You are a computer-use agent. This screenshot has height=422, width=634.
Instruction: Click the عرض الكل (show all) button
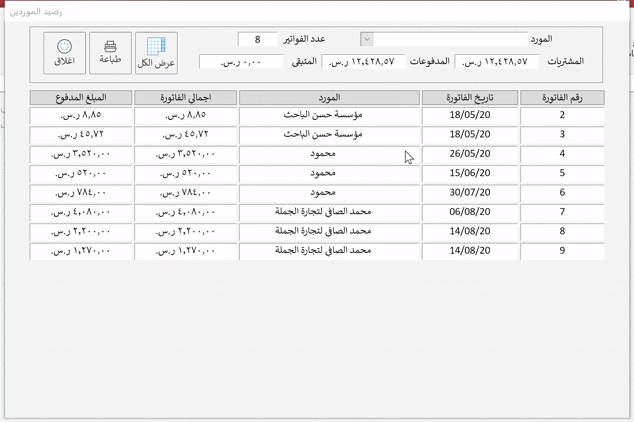point(156,52)
